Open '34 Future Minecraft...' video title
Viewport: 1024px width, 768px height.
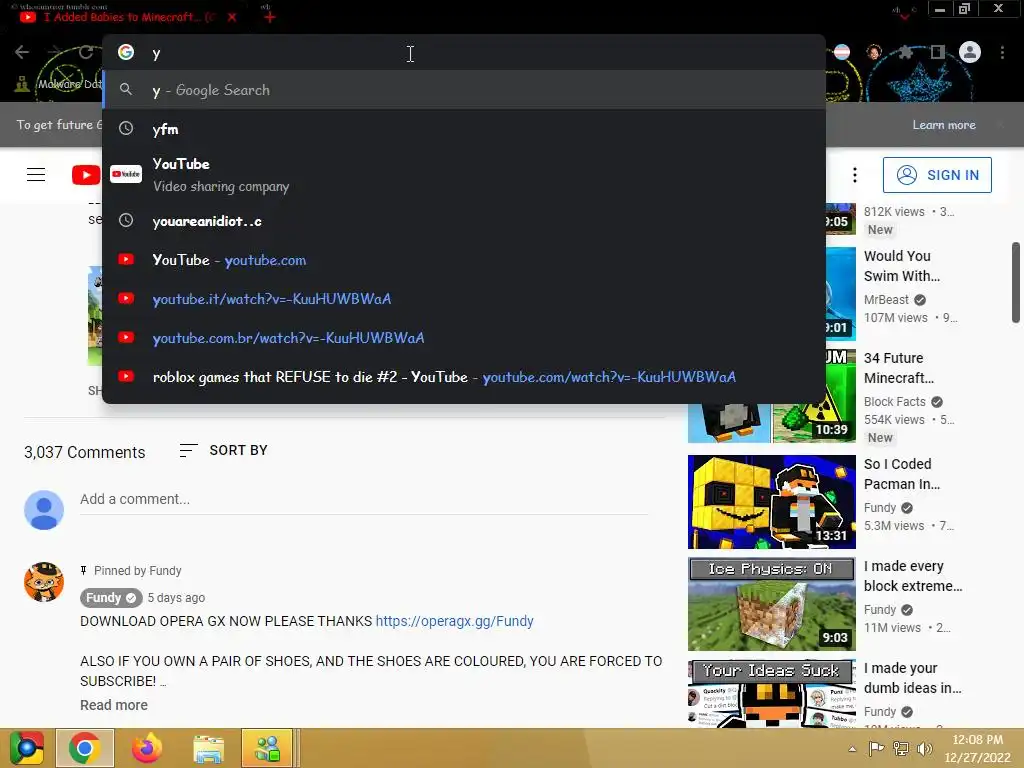899,368
